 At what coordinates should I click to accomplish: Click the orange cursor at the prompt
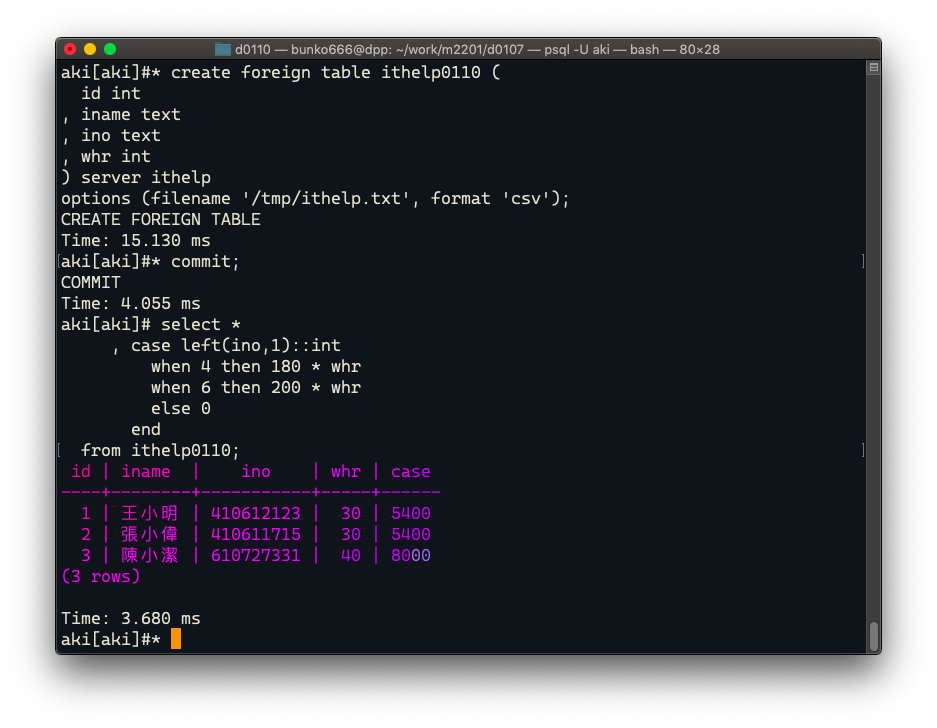point(176,639)
